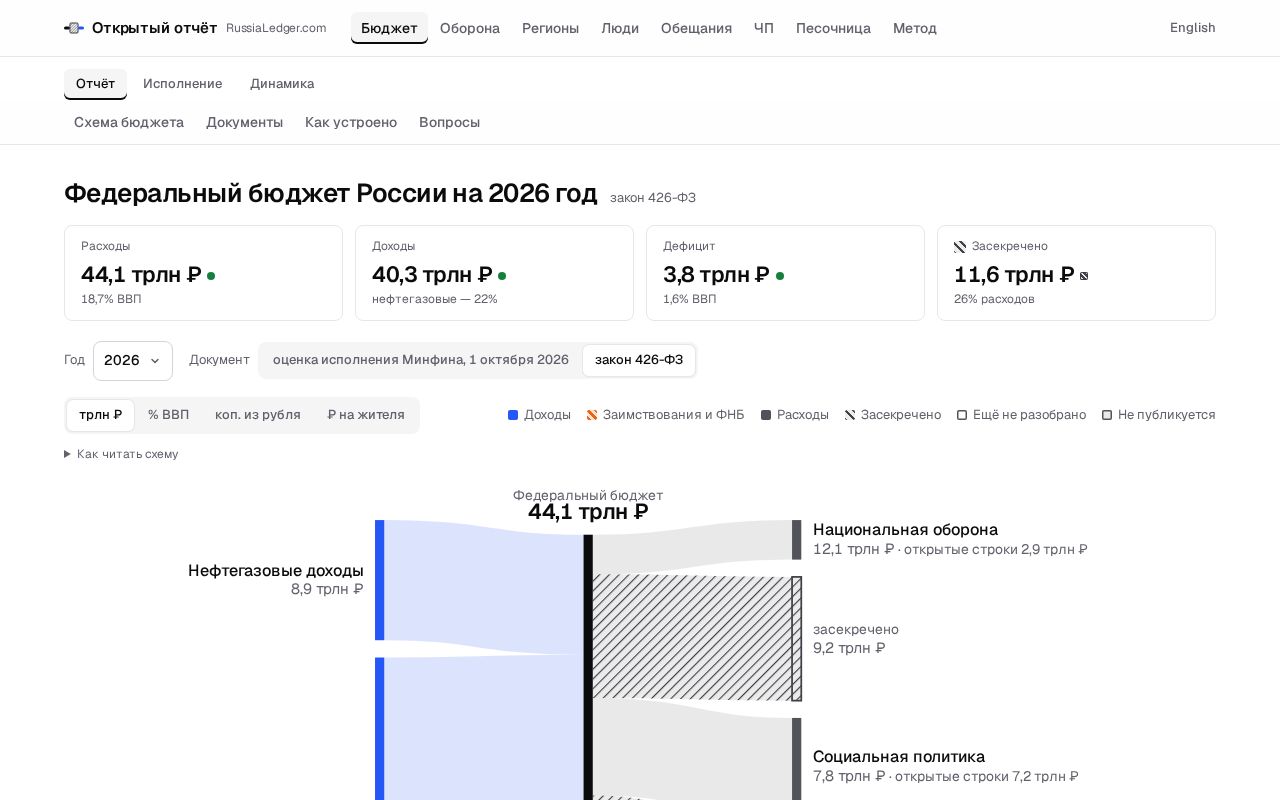Click the Федеральный бюджет 44,1 трлн ₽ label
1280x800 pixels.
click(588, 505)
